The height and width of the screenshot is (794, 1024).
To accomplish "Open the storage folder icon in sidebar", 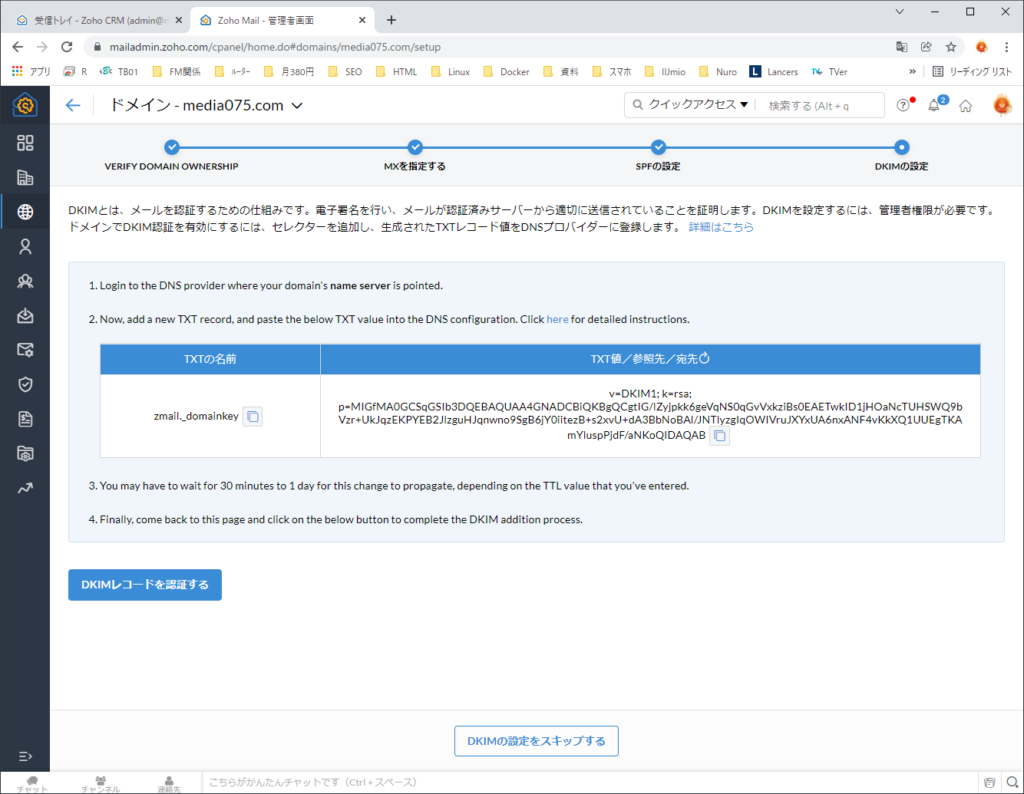I will [25, 454].
